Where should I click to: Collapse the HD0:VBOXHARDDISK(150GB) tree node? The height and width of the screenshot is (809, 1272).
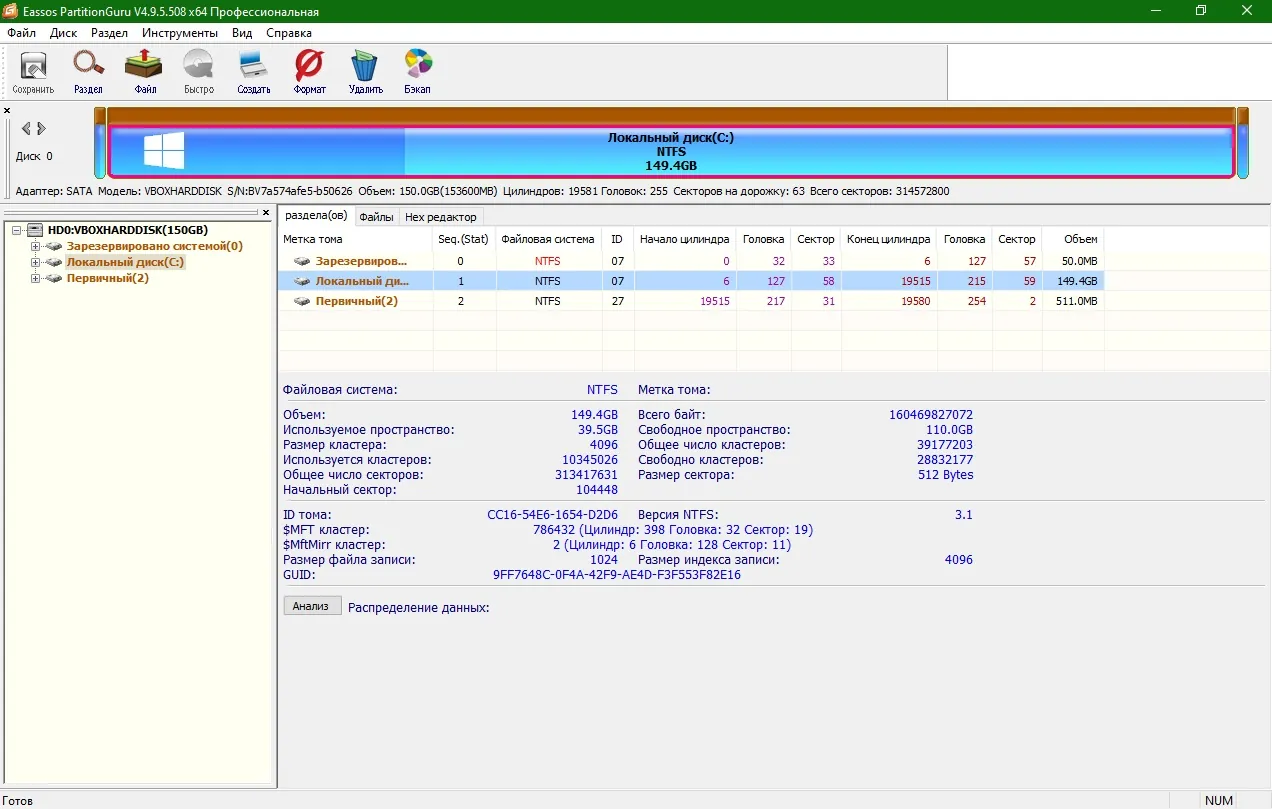pyautogui.click(x=17, y=230)
